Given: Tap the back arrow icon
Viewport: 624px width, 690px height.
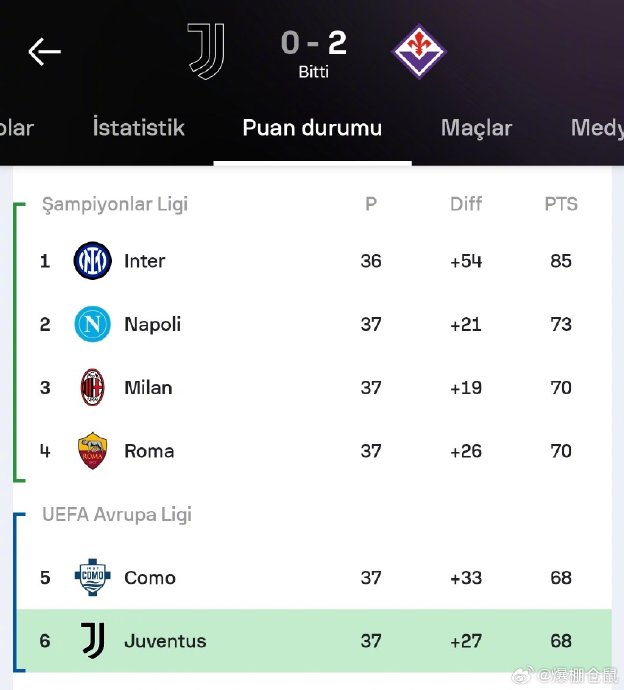Looking at the screenshot, I should 44,51.
